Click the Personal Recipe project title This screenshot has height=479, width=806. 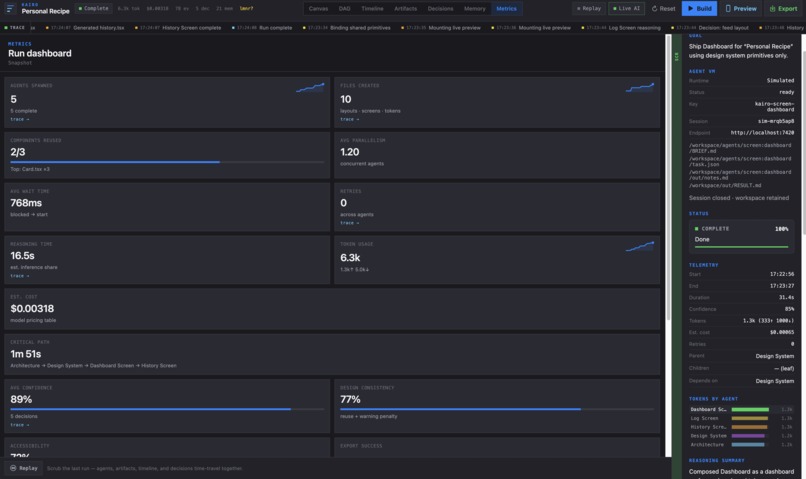click(x=45, y=11)
